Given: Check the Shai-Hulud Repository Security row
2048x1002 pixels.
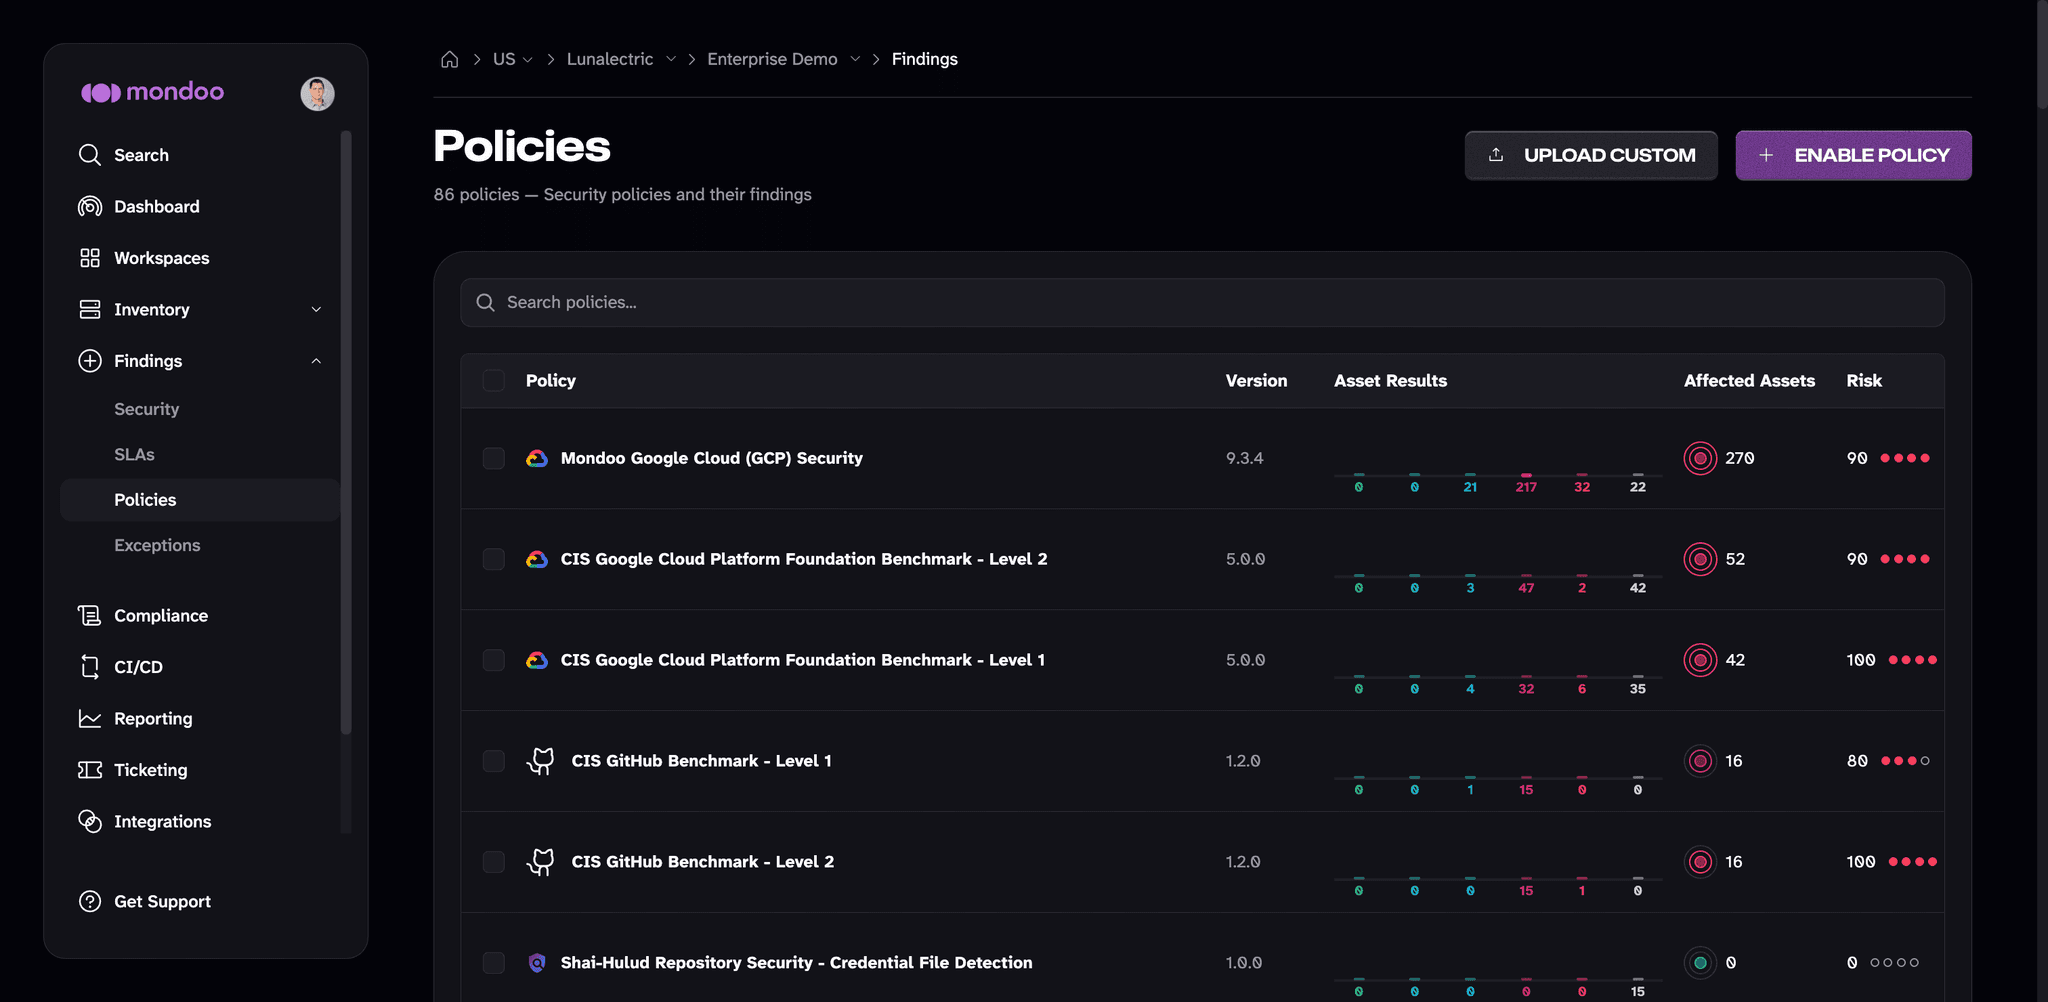Looking at the screenshot, I should pos(493,963).
